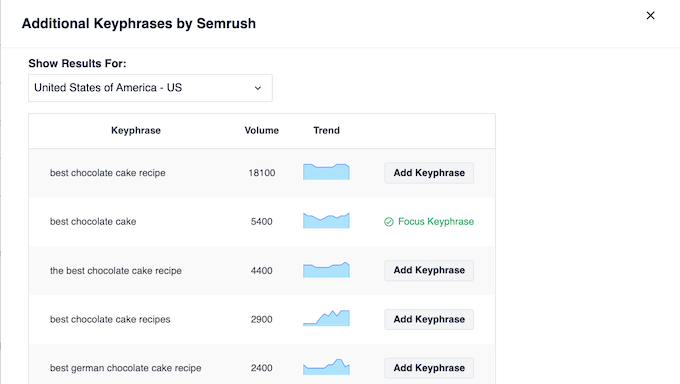The height and width of the screenshot is (384, 680).
Task: Click the Keyphrase column header
Action: pos(136,131)
